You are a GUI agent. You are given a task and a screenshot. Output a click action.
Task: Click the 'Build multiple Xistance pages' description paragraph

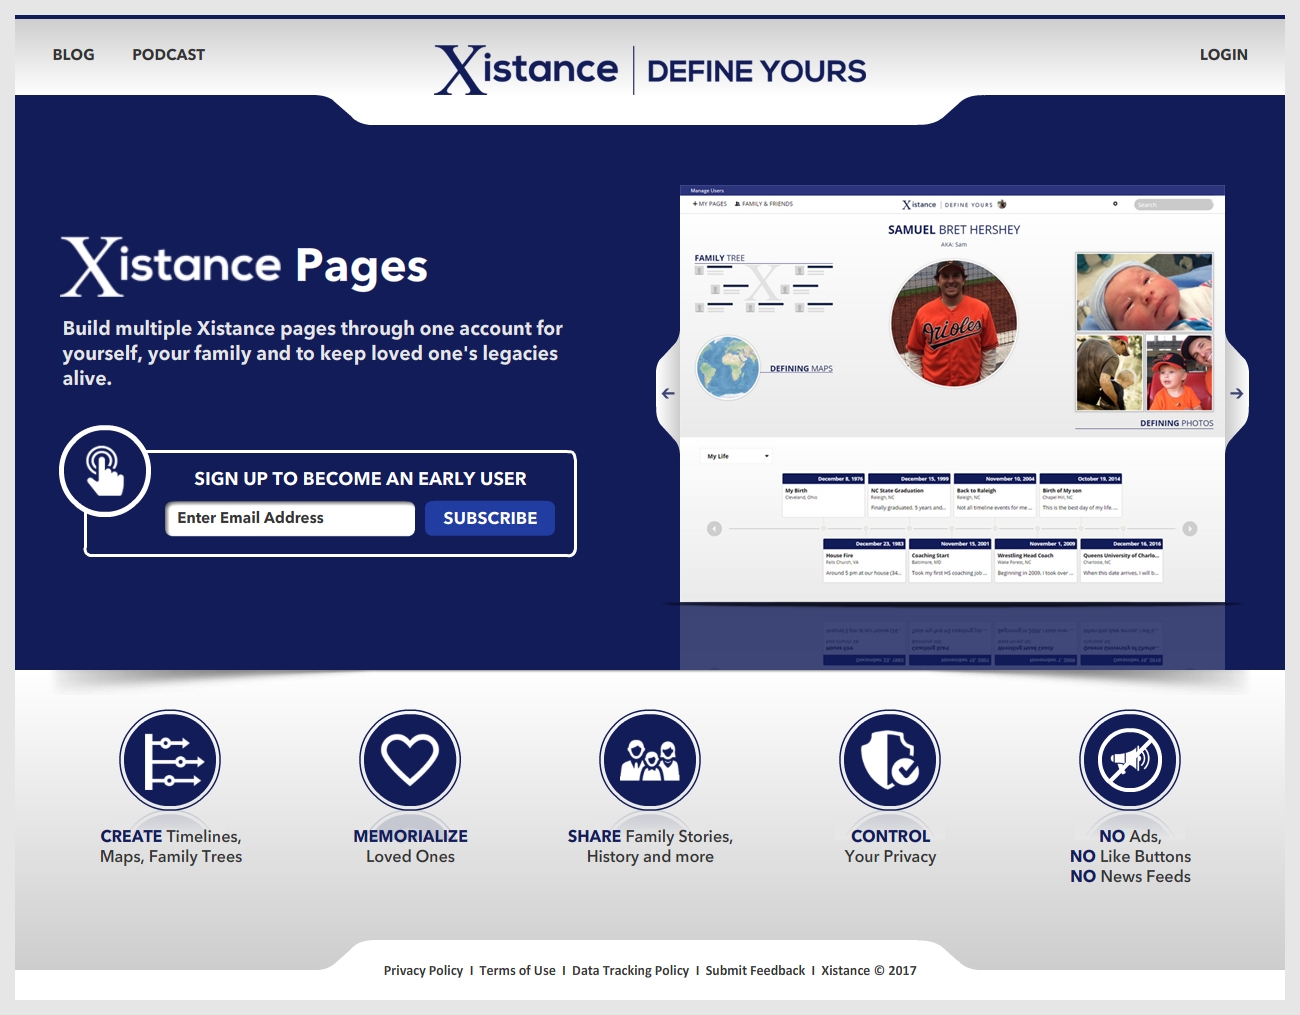coord(312,353)
